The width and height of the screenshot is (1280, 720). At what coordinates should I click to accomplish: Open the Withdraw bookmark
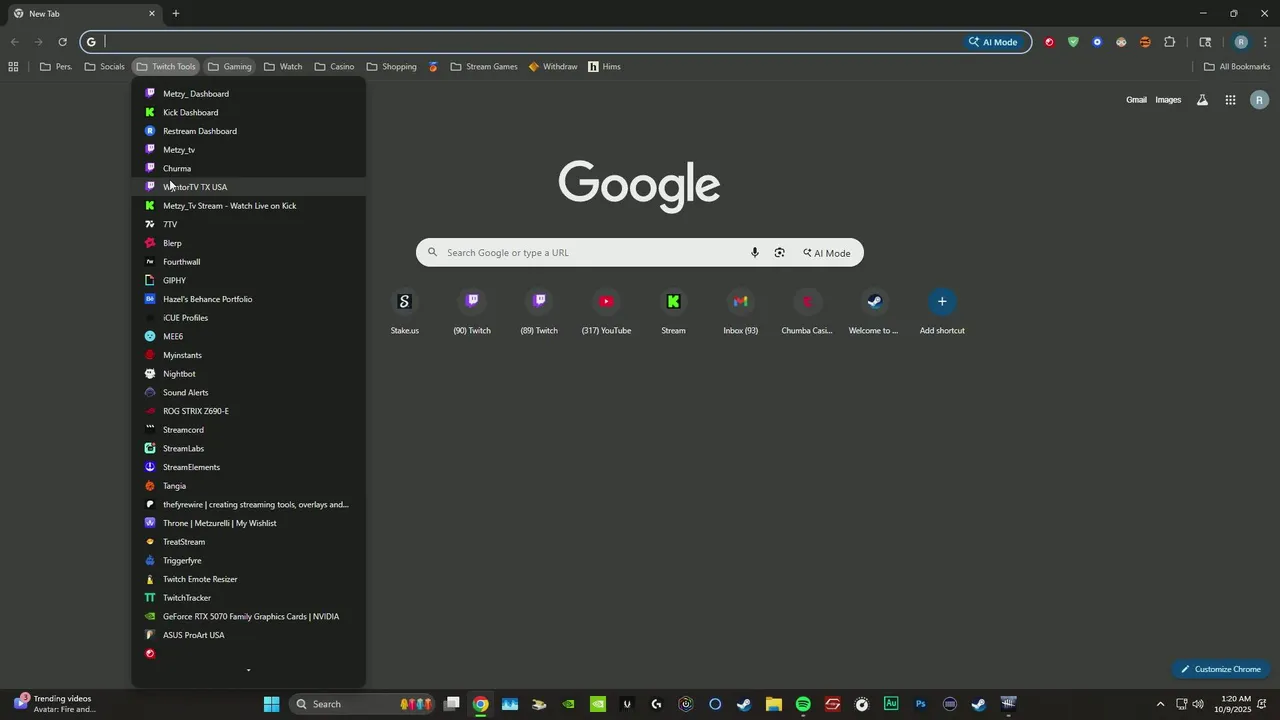tap(553, 67)
